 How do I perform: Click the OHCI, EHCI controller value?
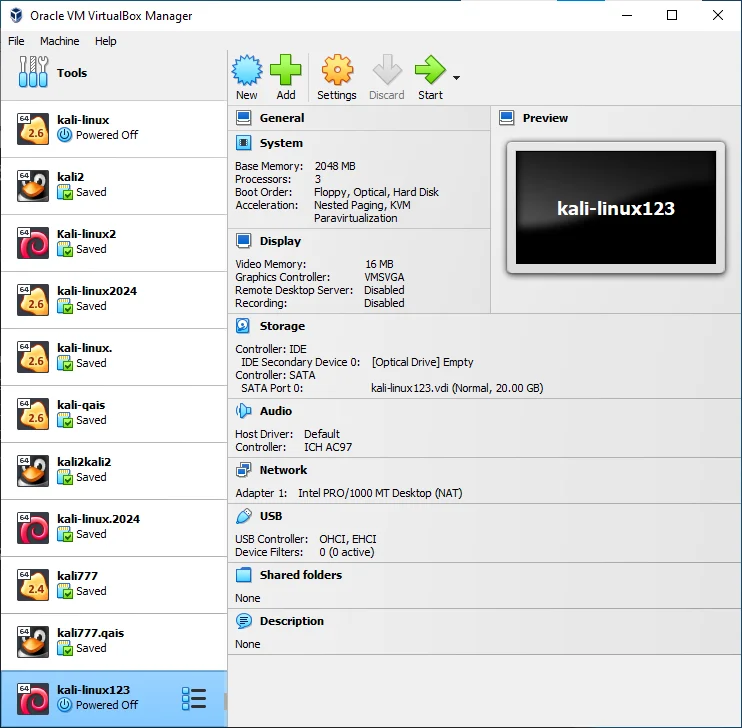coord(348,539)
